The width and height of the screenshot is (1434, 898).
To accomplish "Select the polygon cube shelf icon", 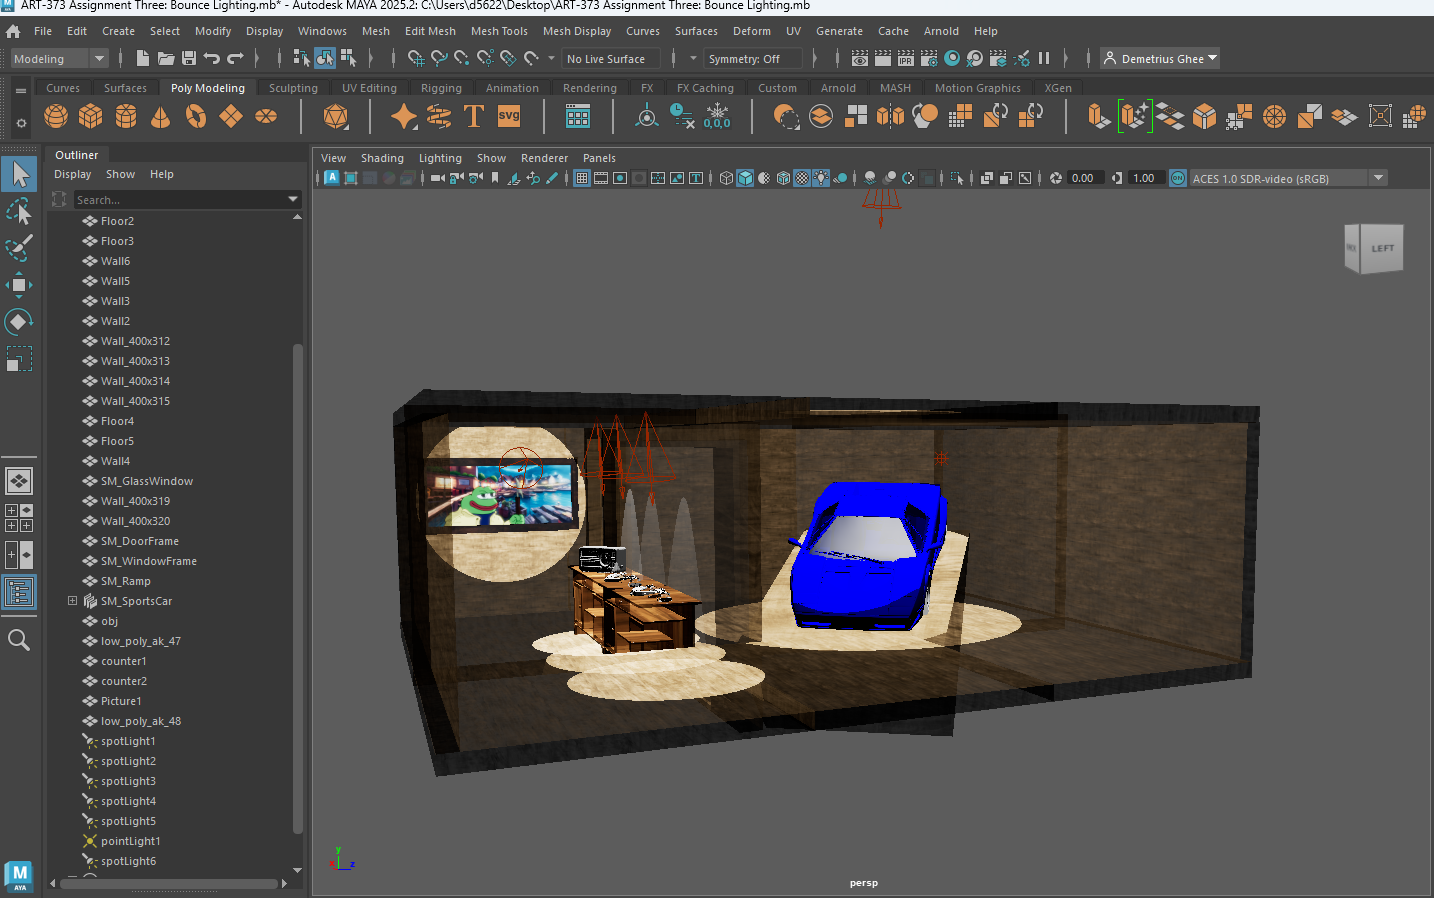I will pos(90,116).
